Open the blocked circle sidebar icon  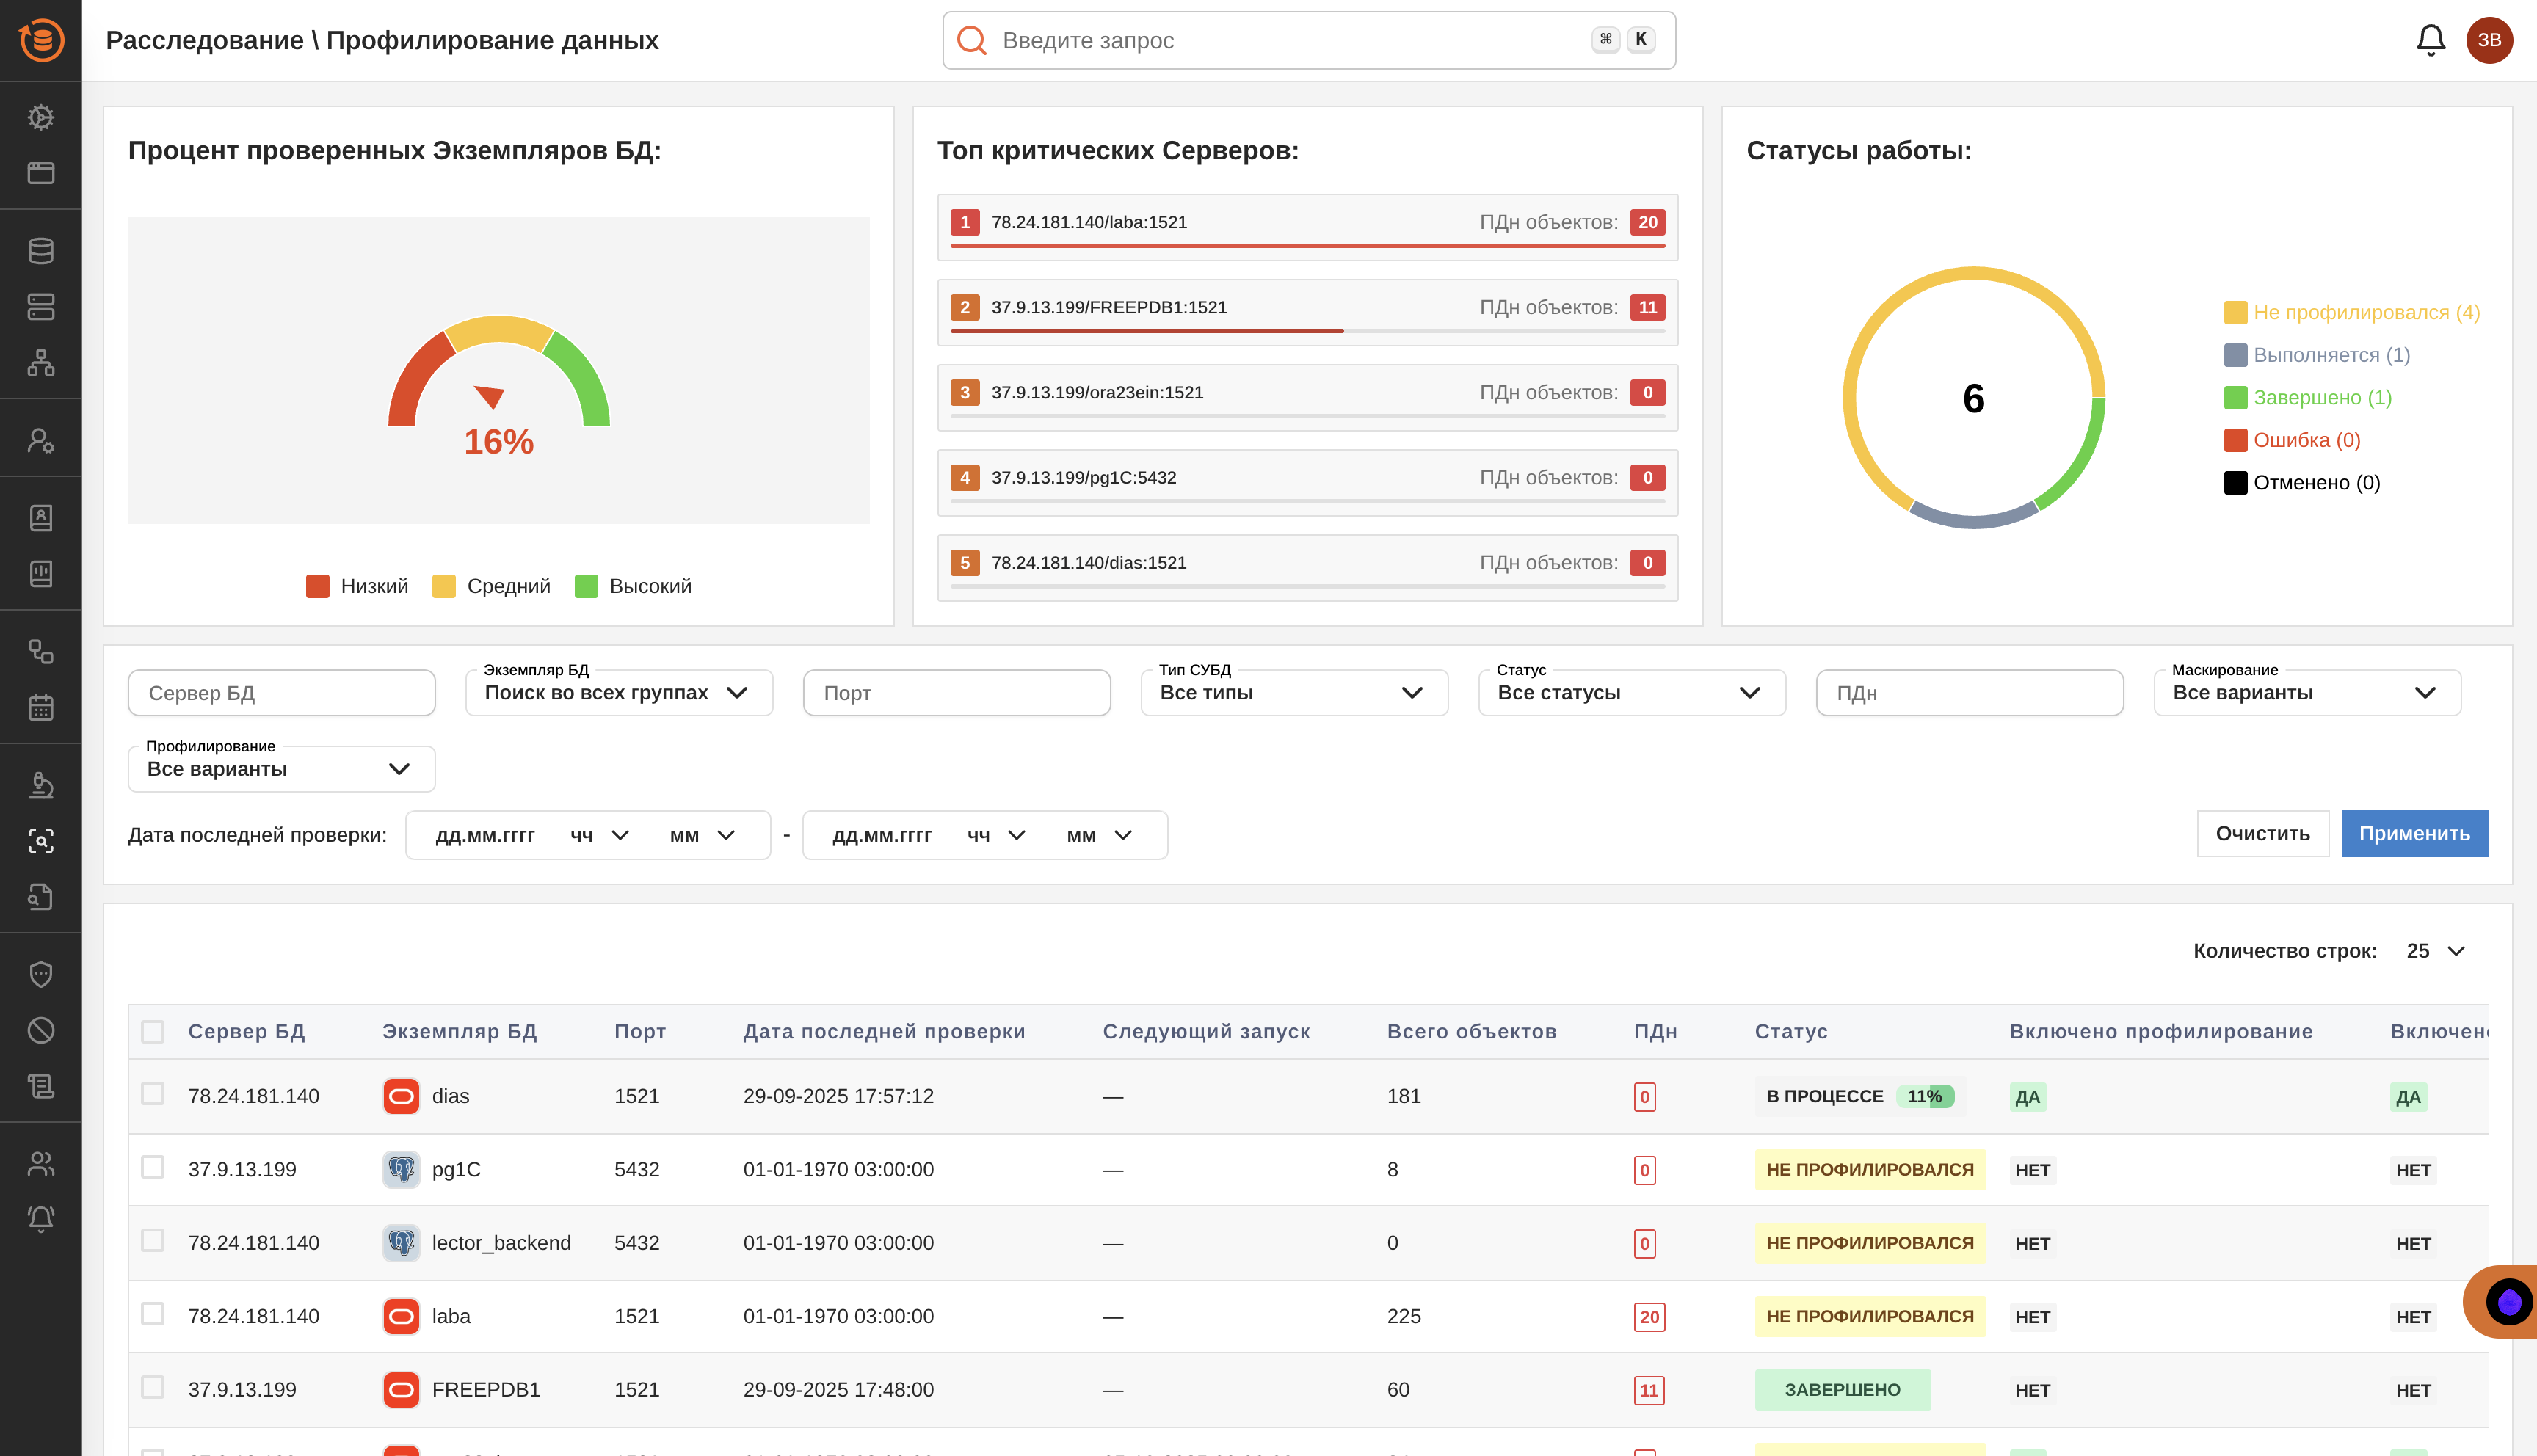coord(41,1030)
